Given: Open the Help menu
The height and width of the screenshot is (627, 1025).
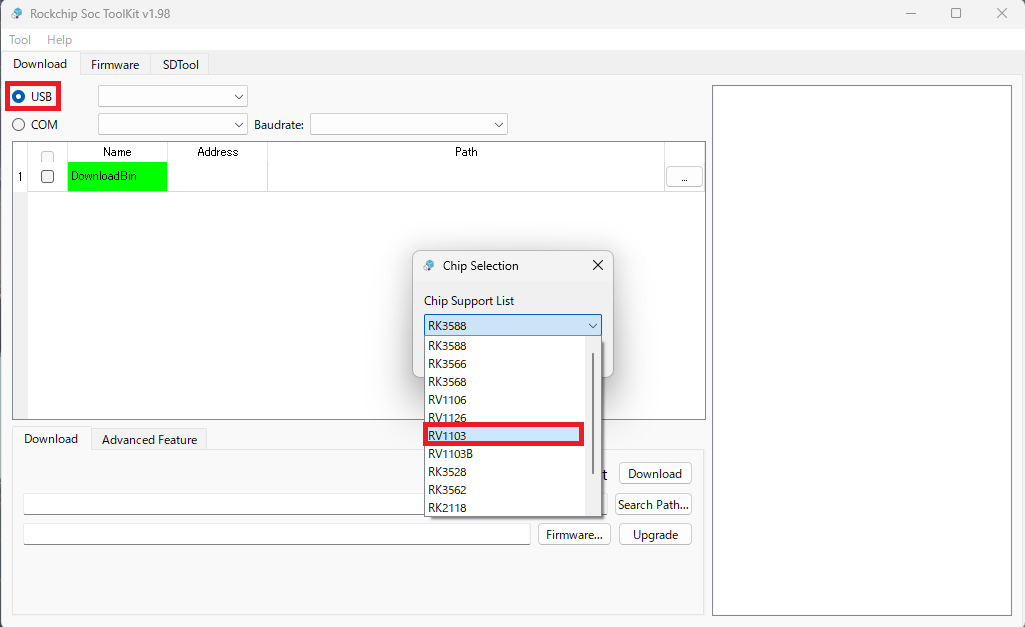Looking at the screenshot, I should 59,40.
